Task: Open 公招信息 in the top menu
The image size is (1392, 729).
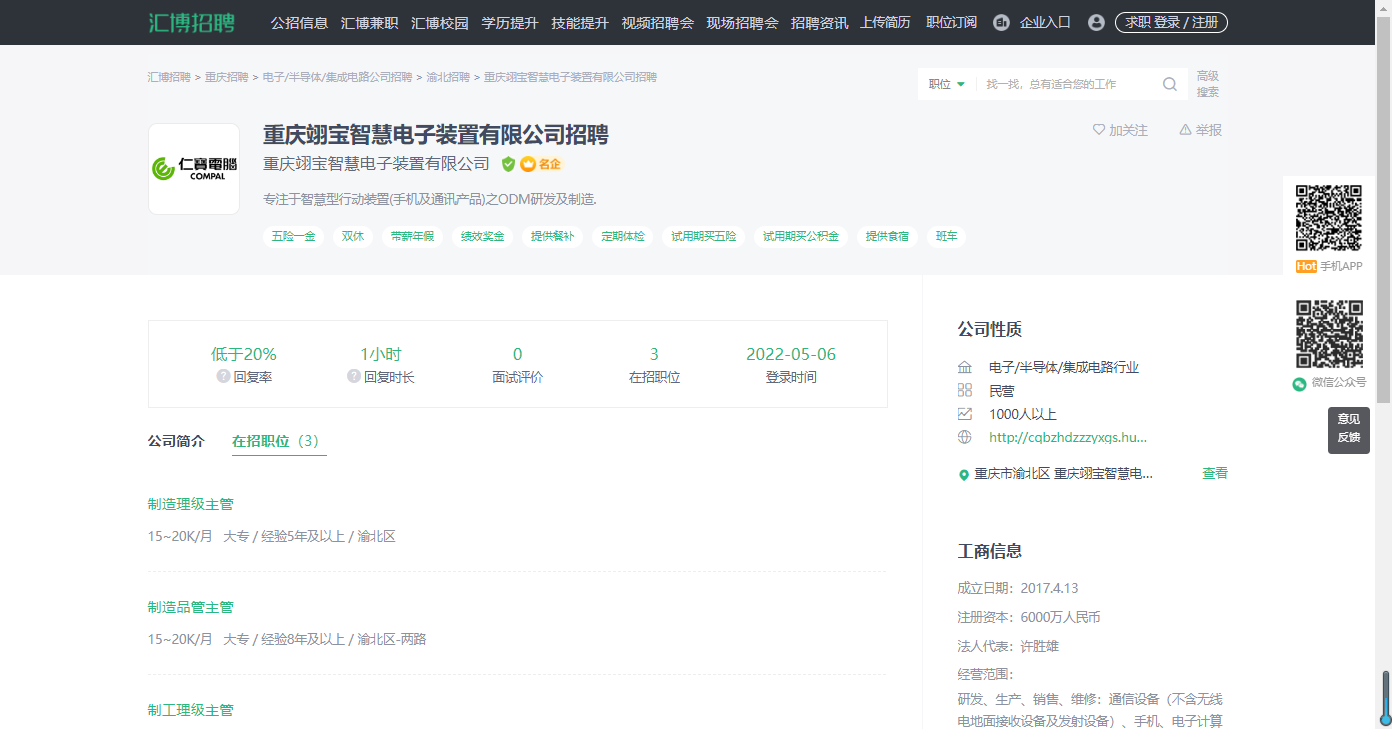Action: 299,22
